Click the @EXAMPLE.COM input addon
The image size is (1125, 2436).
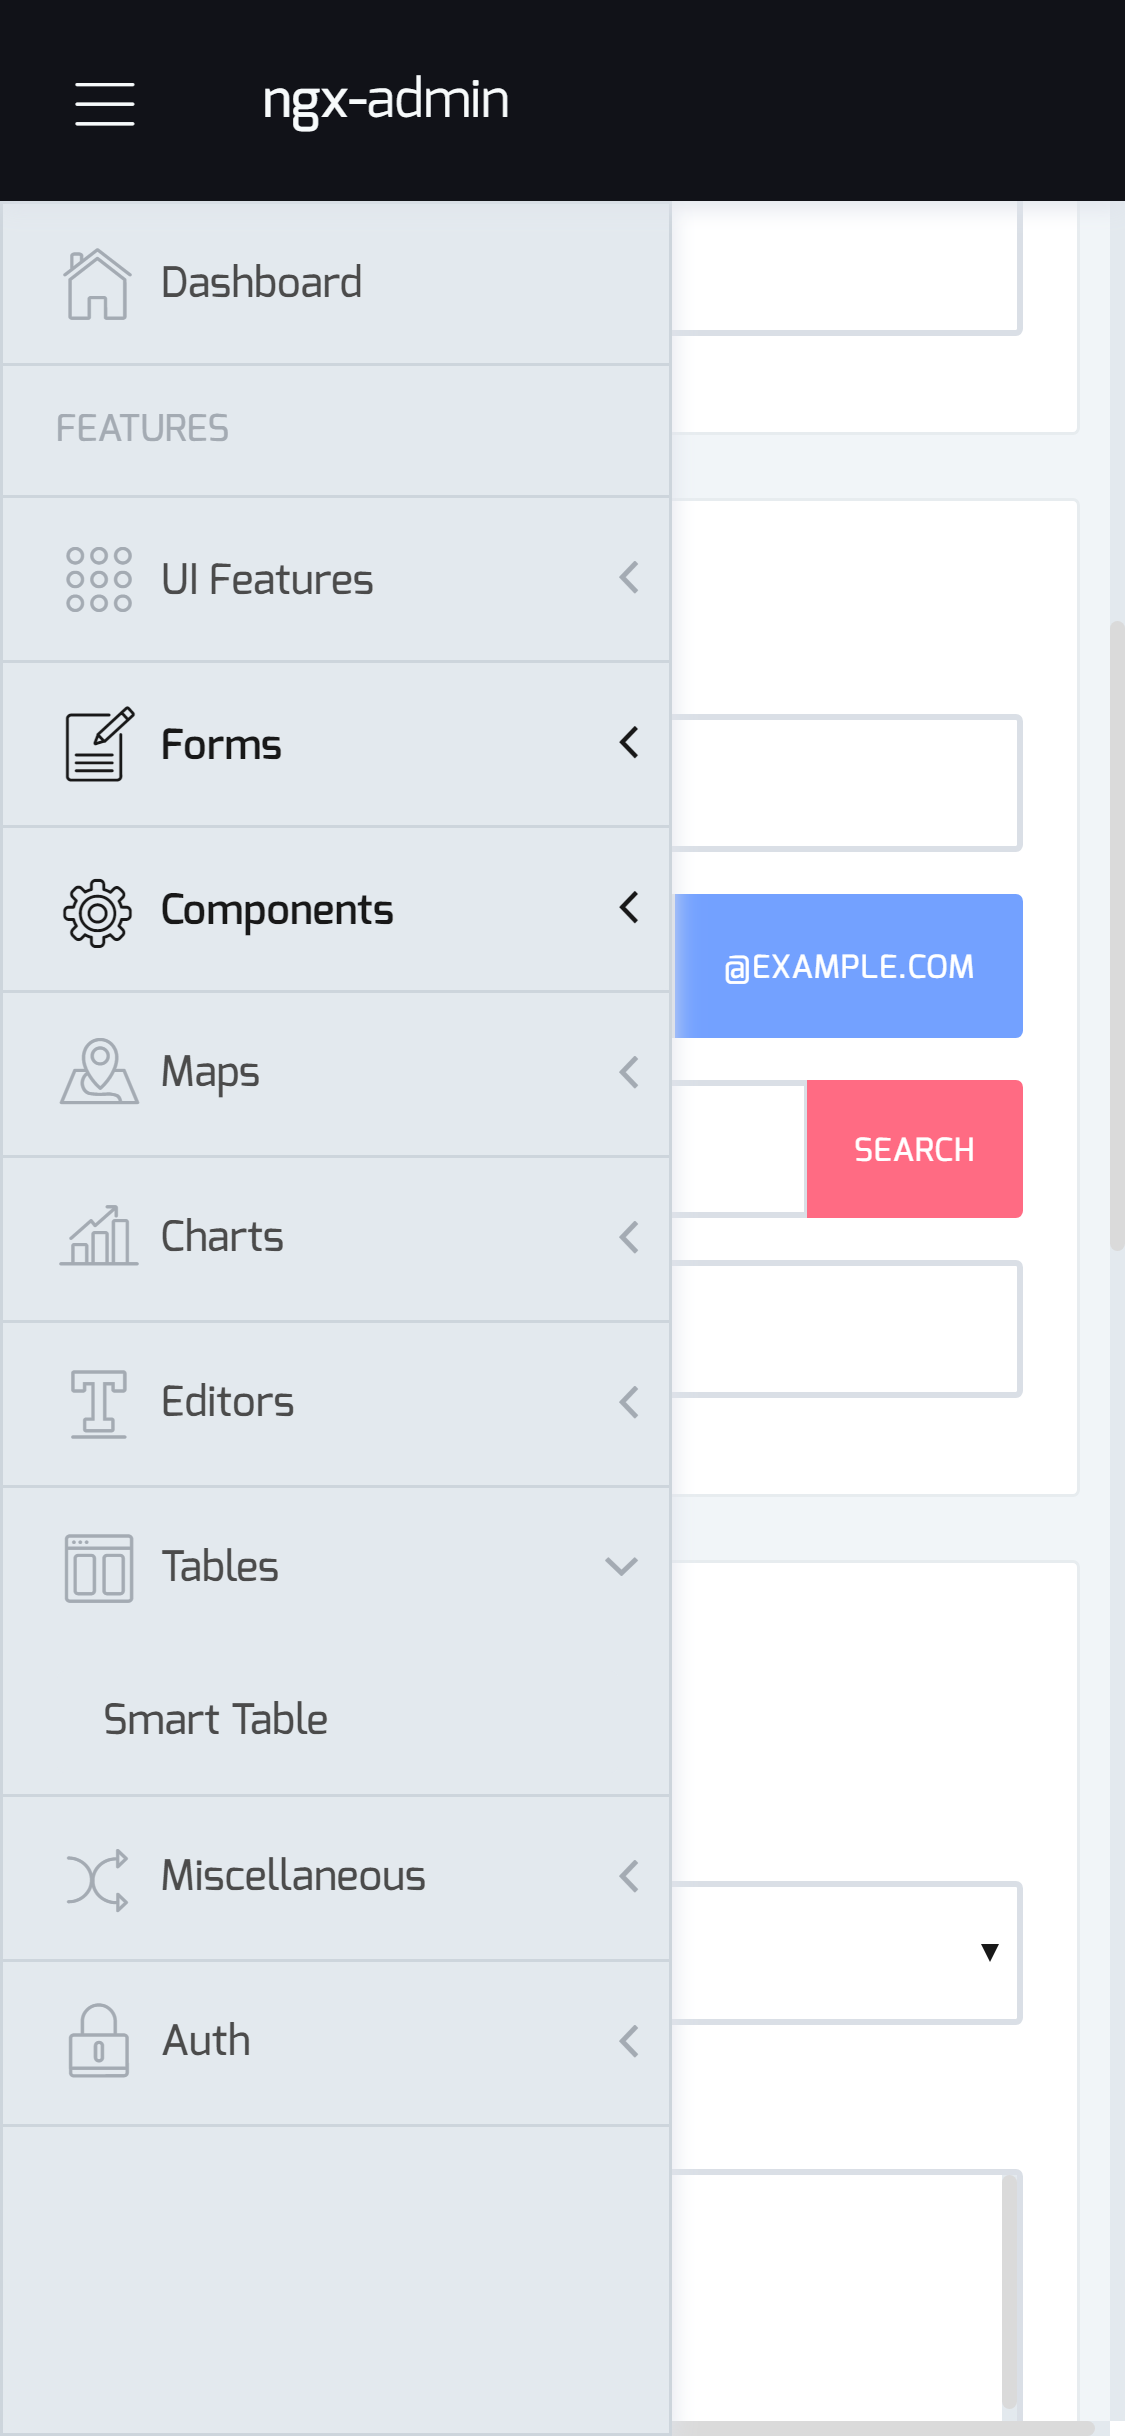pyautogui.click(x=848, y=966)
